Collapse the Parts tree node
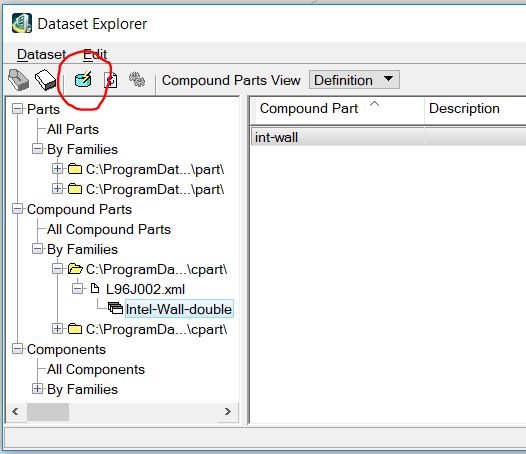This screenshot has height=454, width=526. click(x=17, y=109)
